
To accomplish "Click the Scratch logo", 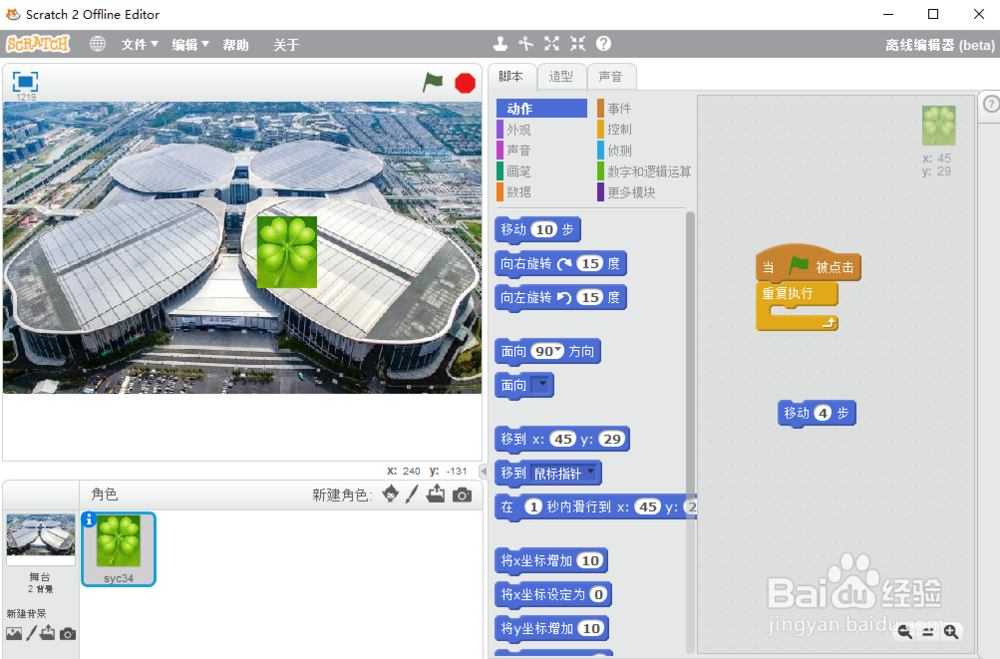I will pyautogui.click(x=38, y=44).
